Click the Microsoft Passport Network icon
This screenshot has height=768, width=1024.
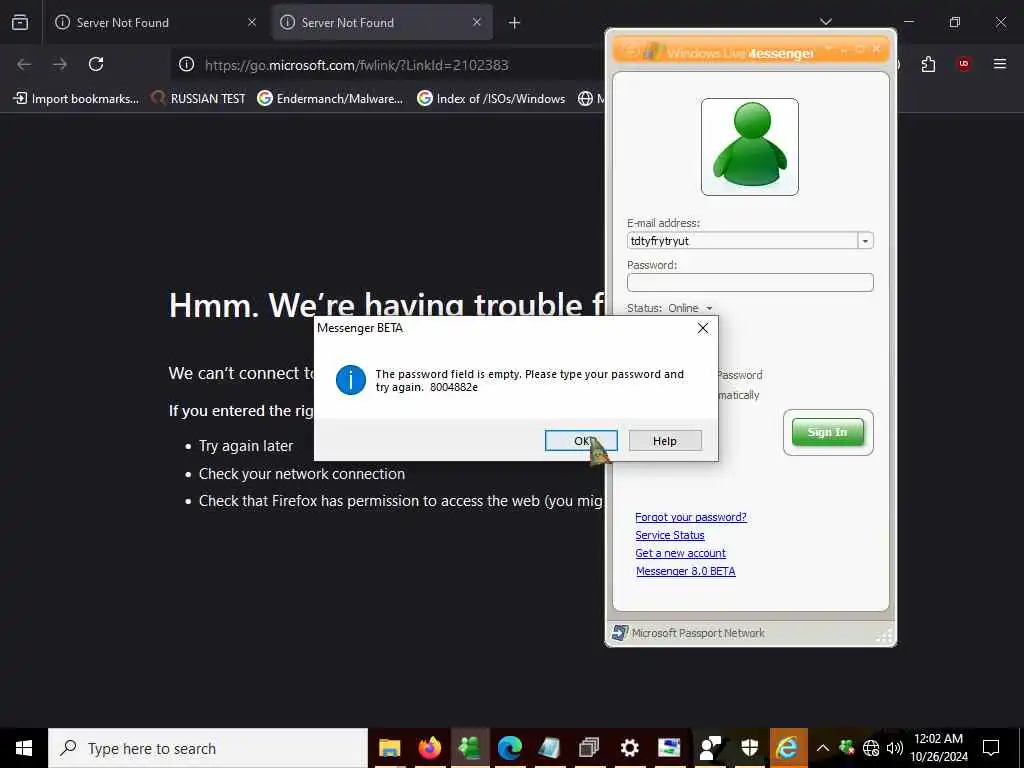coord(620,633)
